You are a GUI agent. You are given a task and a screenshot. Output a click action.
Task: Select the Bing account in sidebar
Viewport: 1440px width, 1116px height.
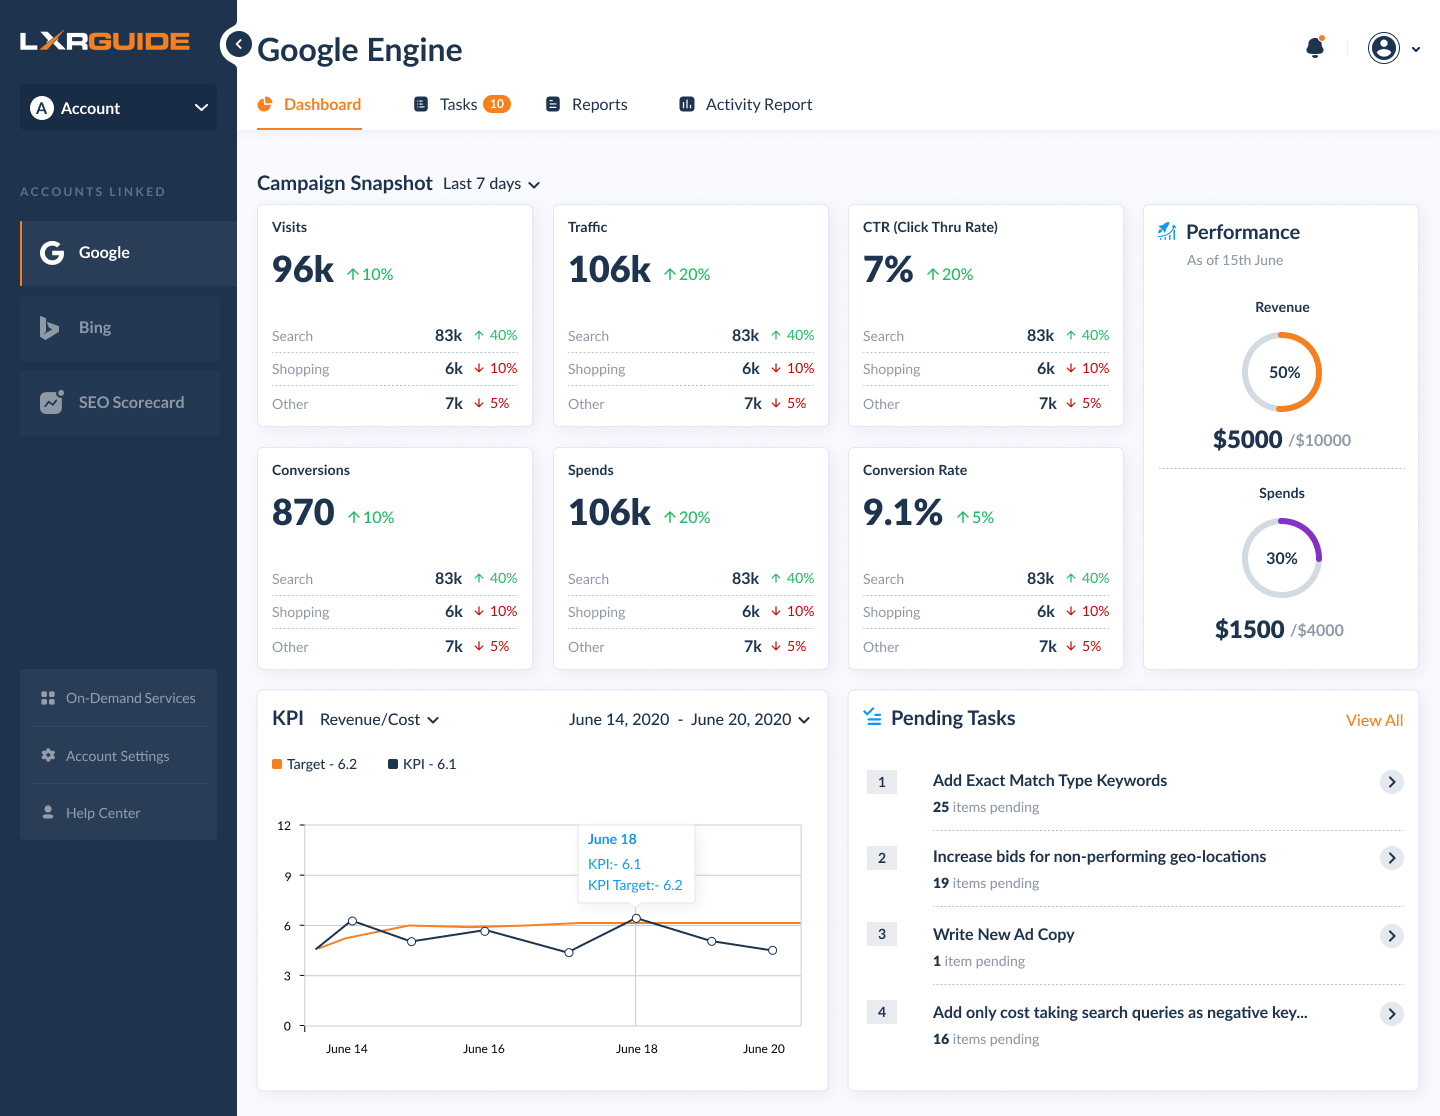coord(120,328)
